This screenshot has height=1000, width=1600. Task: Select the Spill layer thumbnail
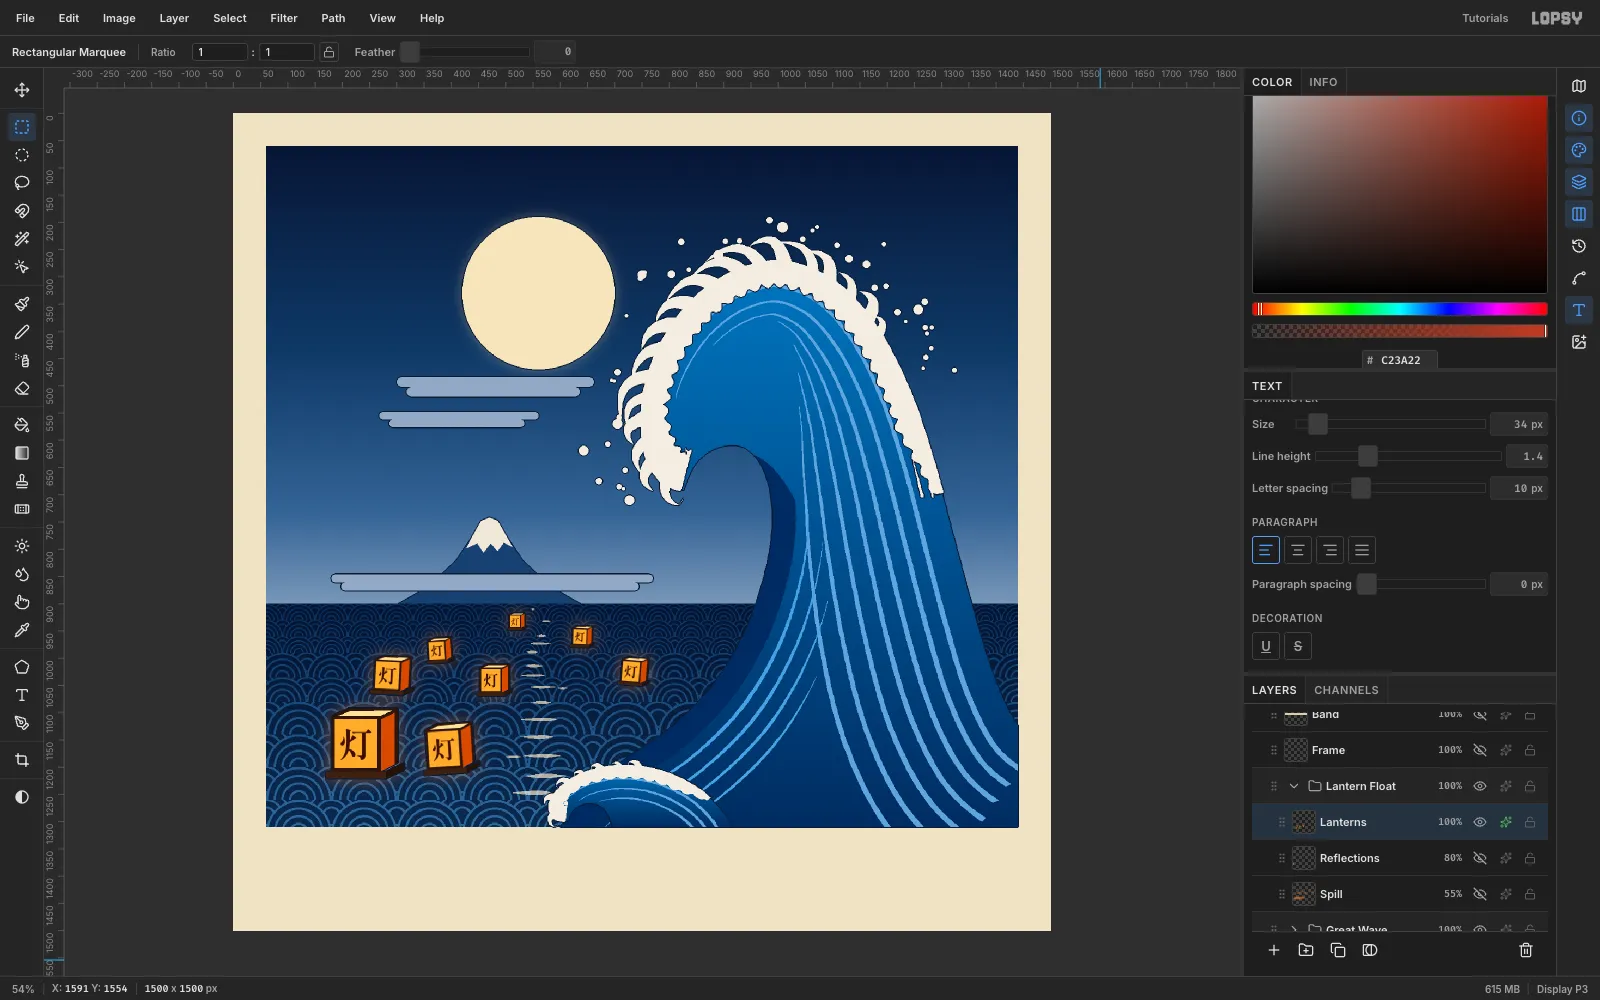[1304, 894]
